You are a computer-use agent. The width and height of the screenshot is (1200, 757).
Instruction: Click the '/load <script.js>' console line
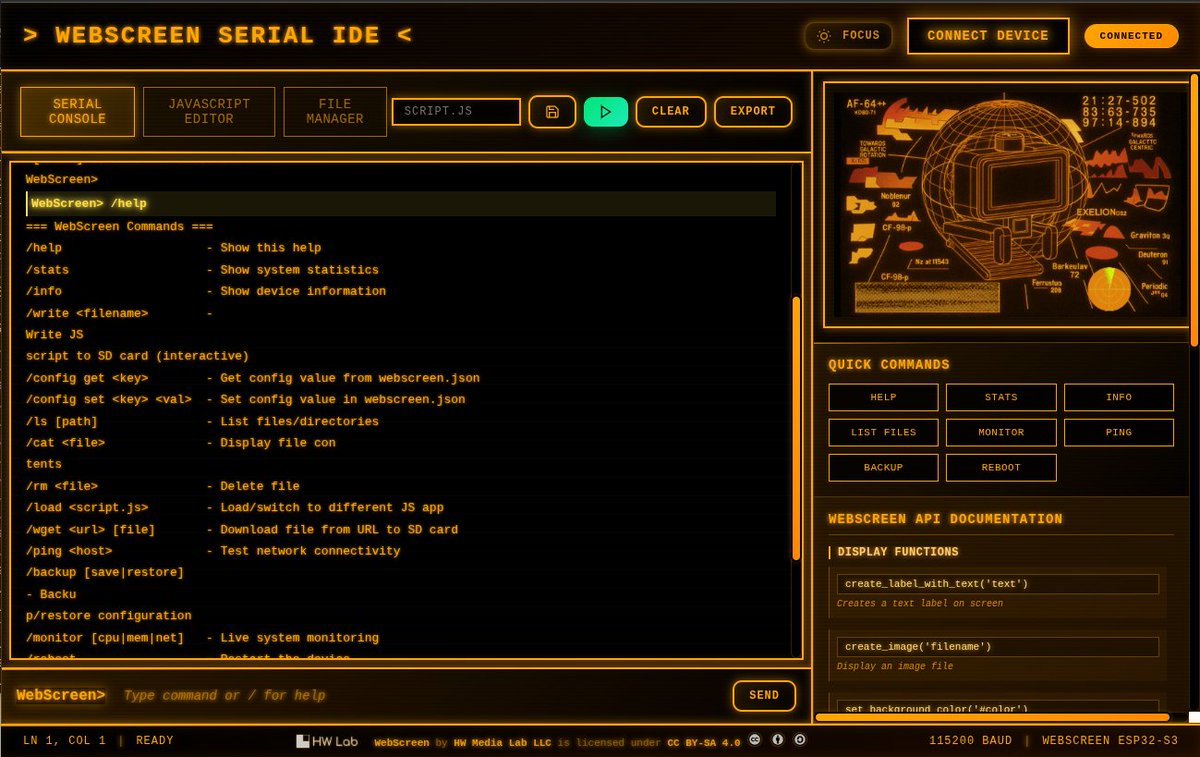[235, 507]
